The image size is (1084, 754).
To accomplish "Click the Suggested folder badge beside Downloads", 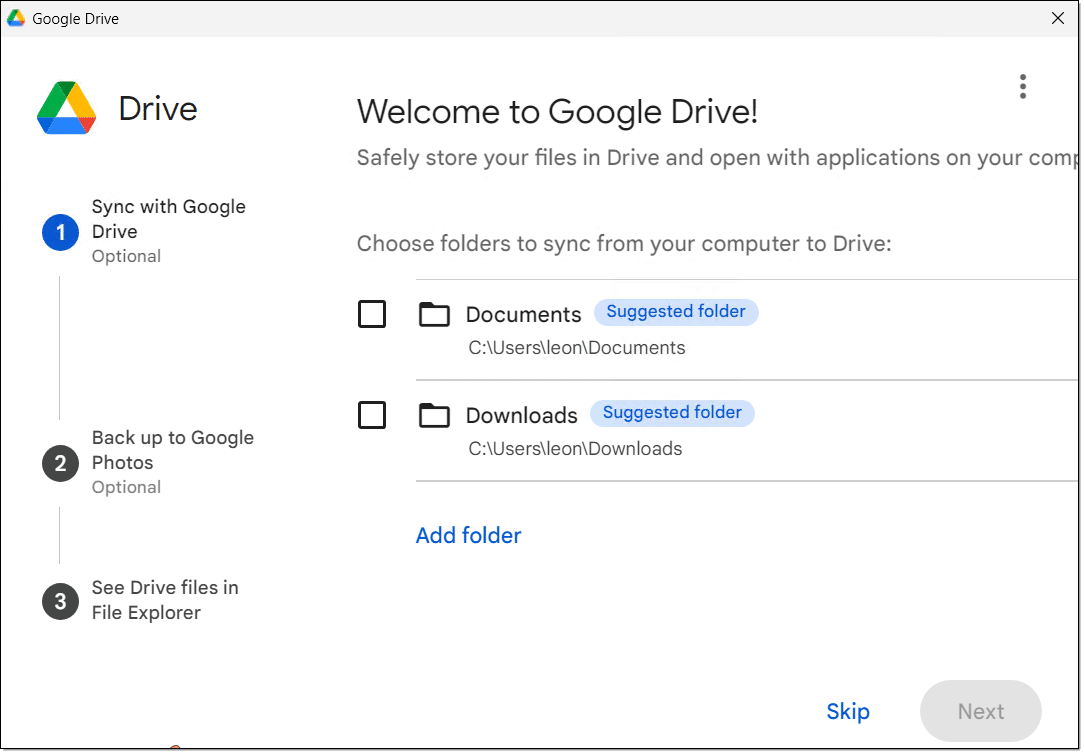I will pyautogui.click(x=672, y=413).
